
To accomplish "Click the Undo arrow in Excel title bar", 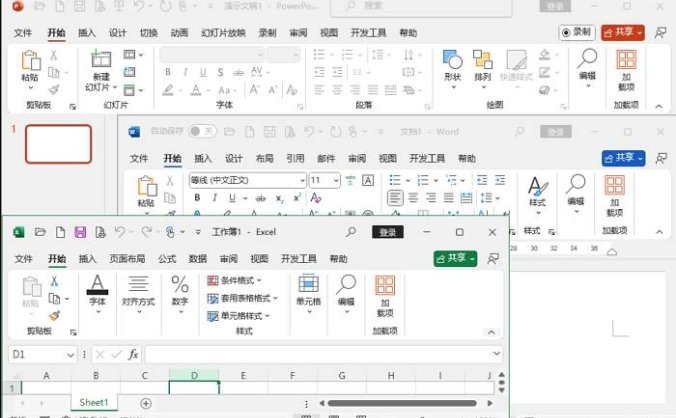I will (120, 232).
